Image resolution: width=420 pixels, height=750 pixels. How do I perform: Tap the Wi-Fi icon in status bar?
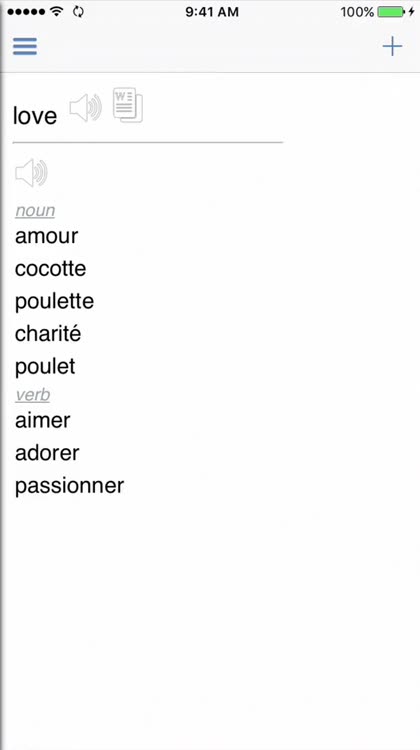click(x=57, y=12)
